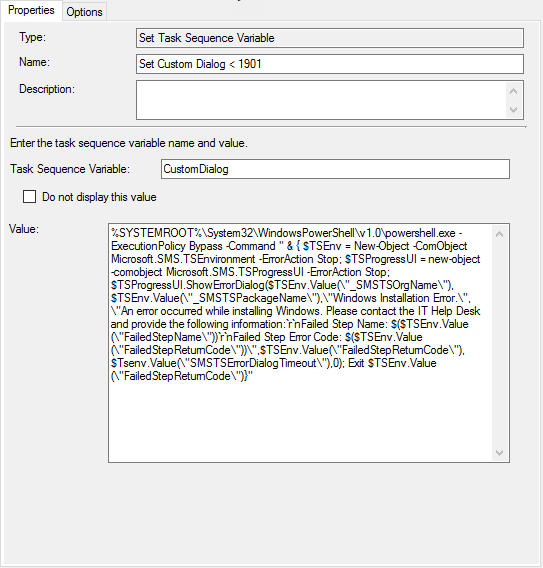This screenshot has width=543, height=568.
Task: Click 'Windows Installation Error' in the Value text
Action: [394, 298]
